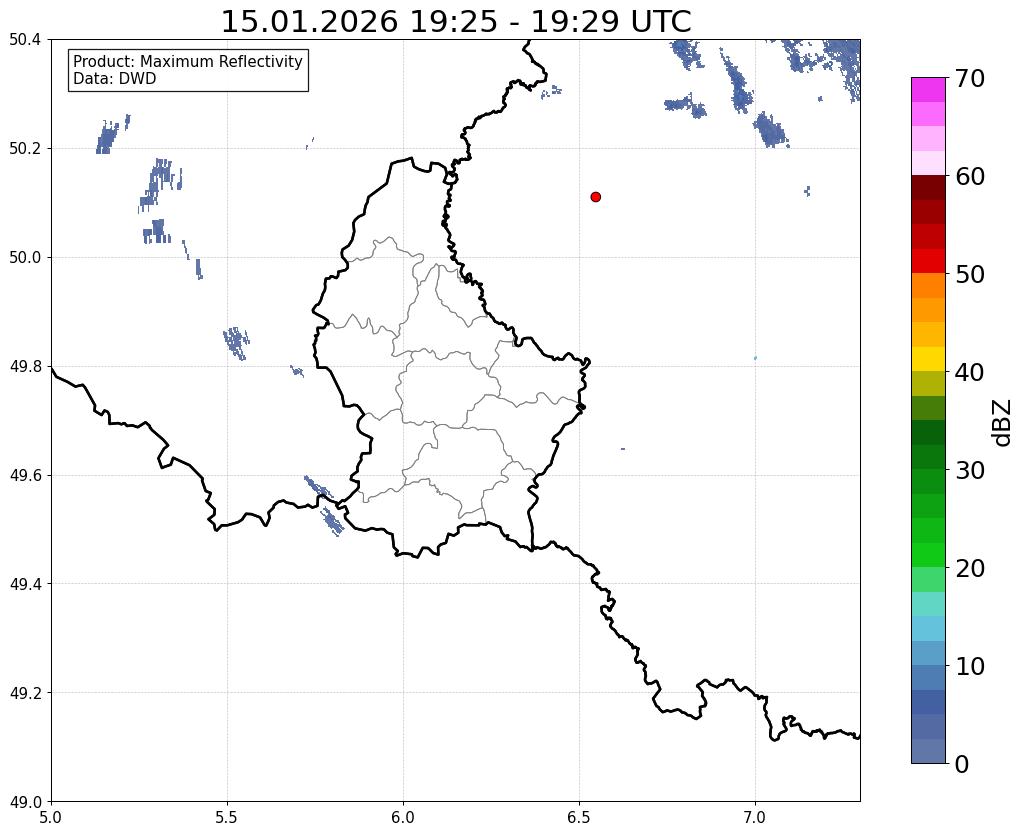Pick the bright magenta top colorbar segment
1023x834 pixels.
tap(928, 90)
